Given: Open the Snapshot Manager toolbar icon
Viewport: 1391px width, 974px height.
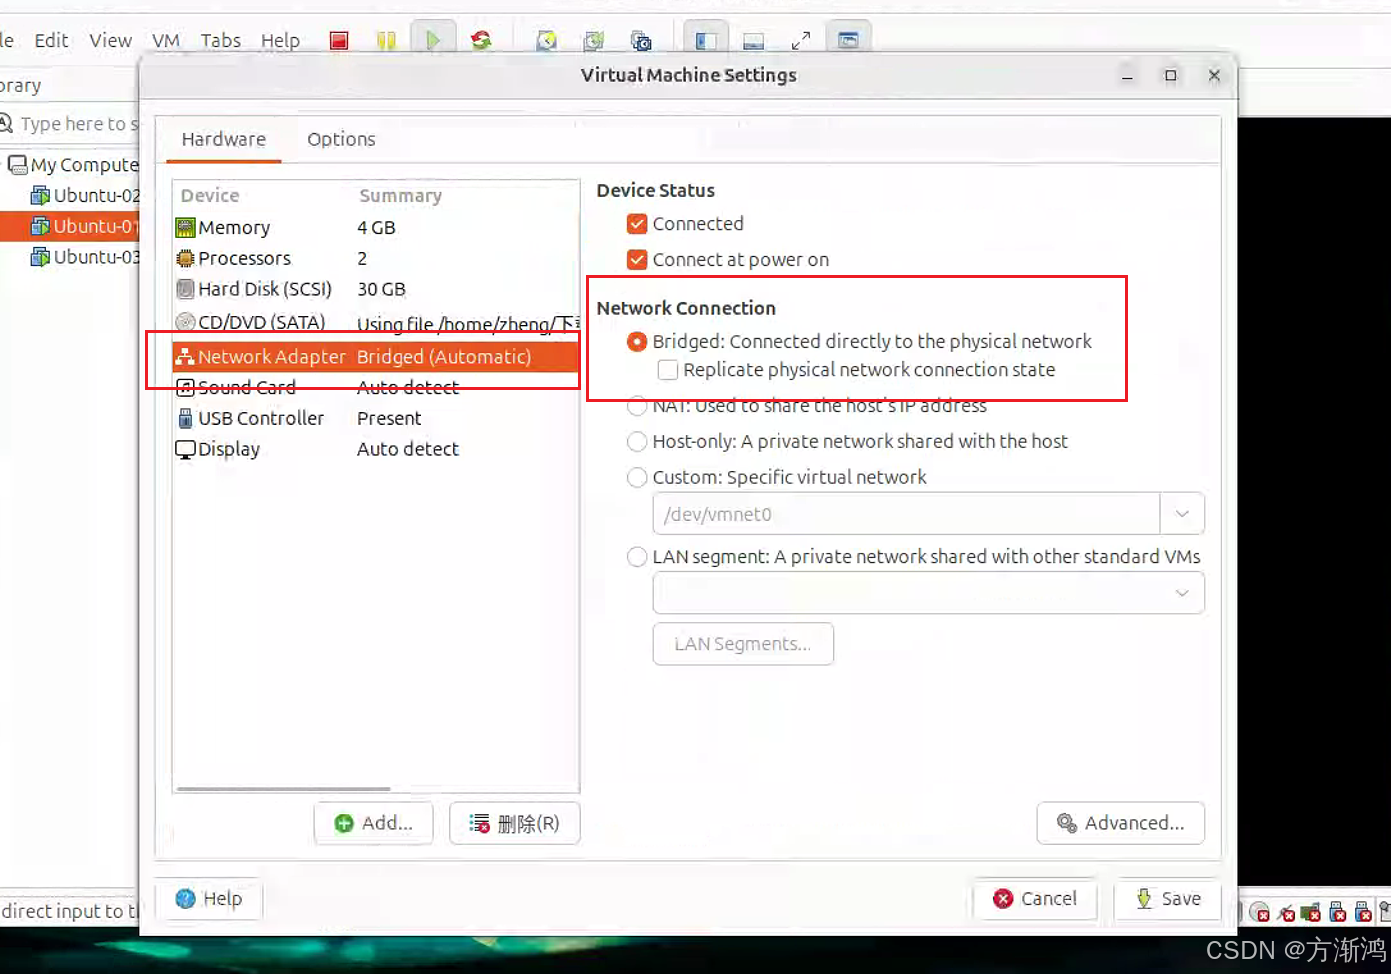Looking at the screenshot, I should tap(641, 41).
